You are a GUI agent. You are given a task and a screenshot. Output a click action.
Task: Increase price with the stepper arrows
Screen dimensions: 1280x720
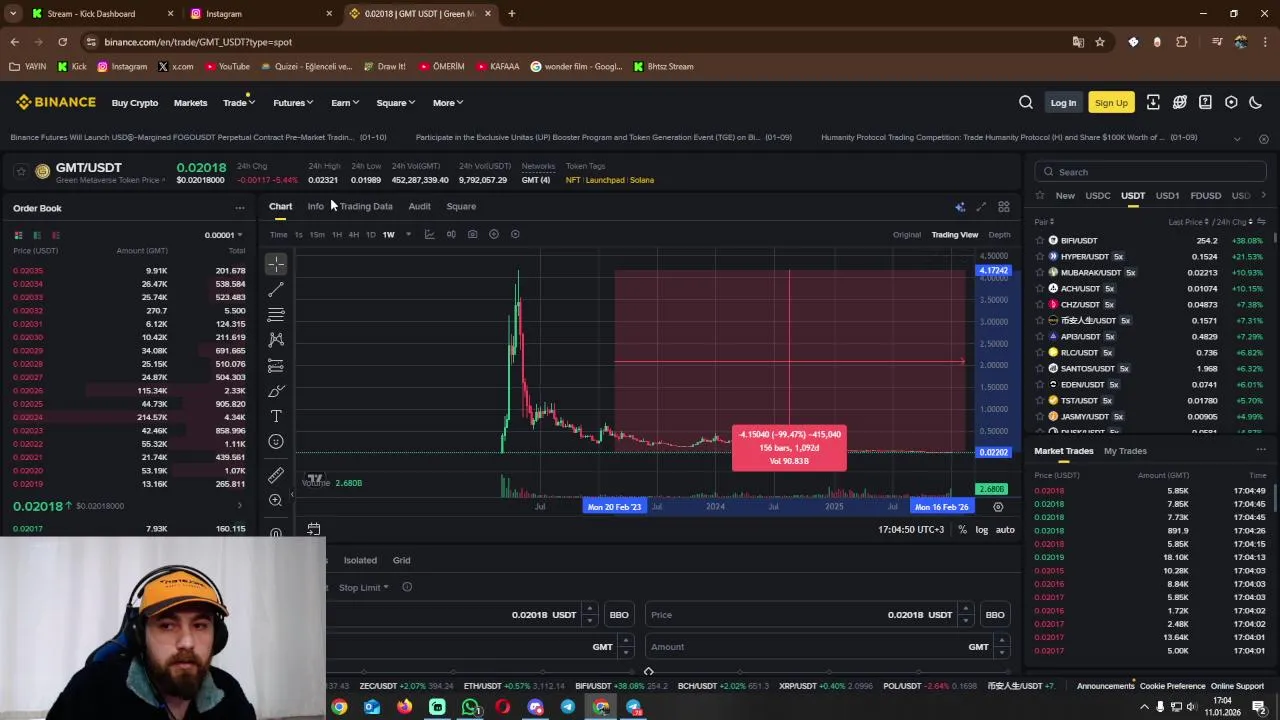[965, 610]
